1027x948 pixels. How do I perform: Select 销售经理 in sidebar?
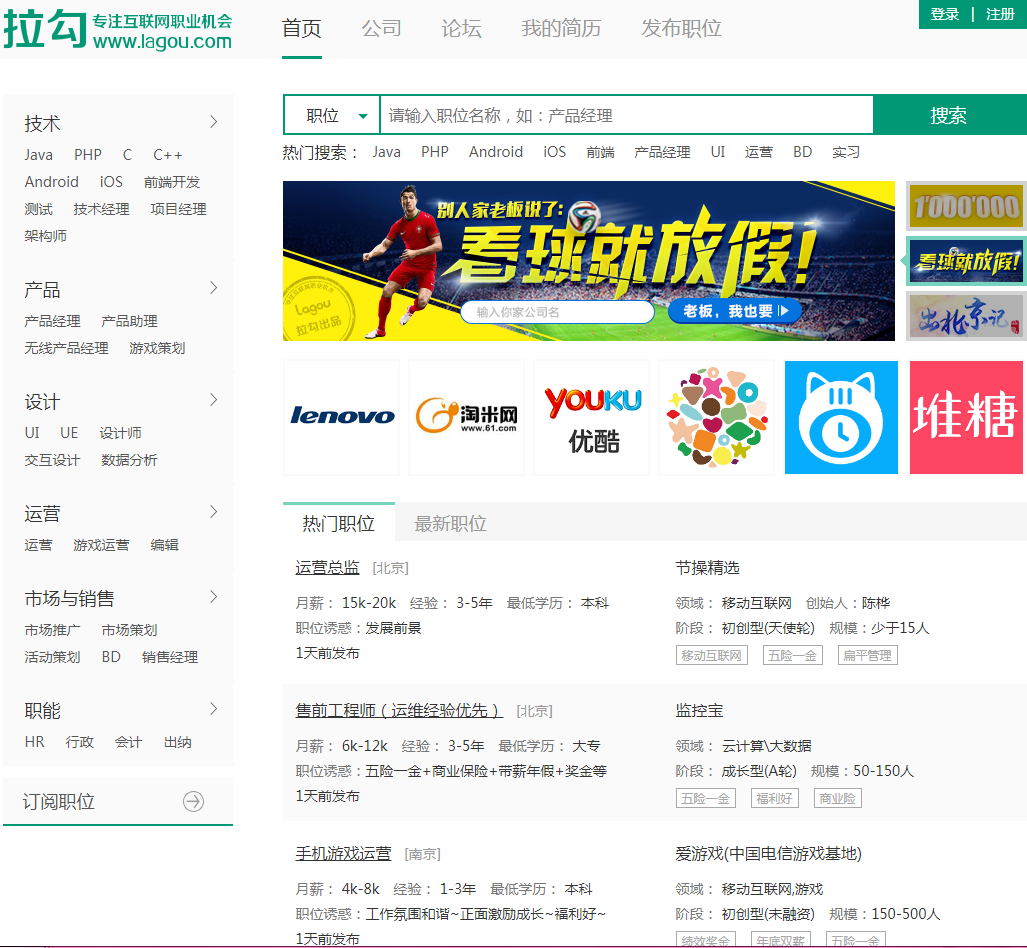pyautogui.click(x=170, y=657)
